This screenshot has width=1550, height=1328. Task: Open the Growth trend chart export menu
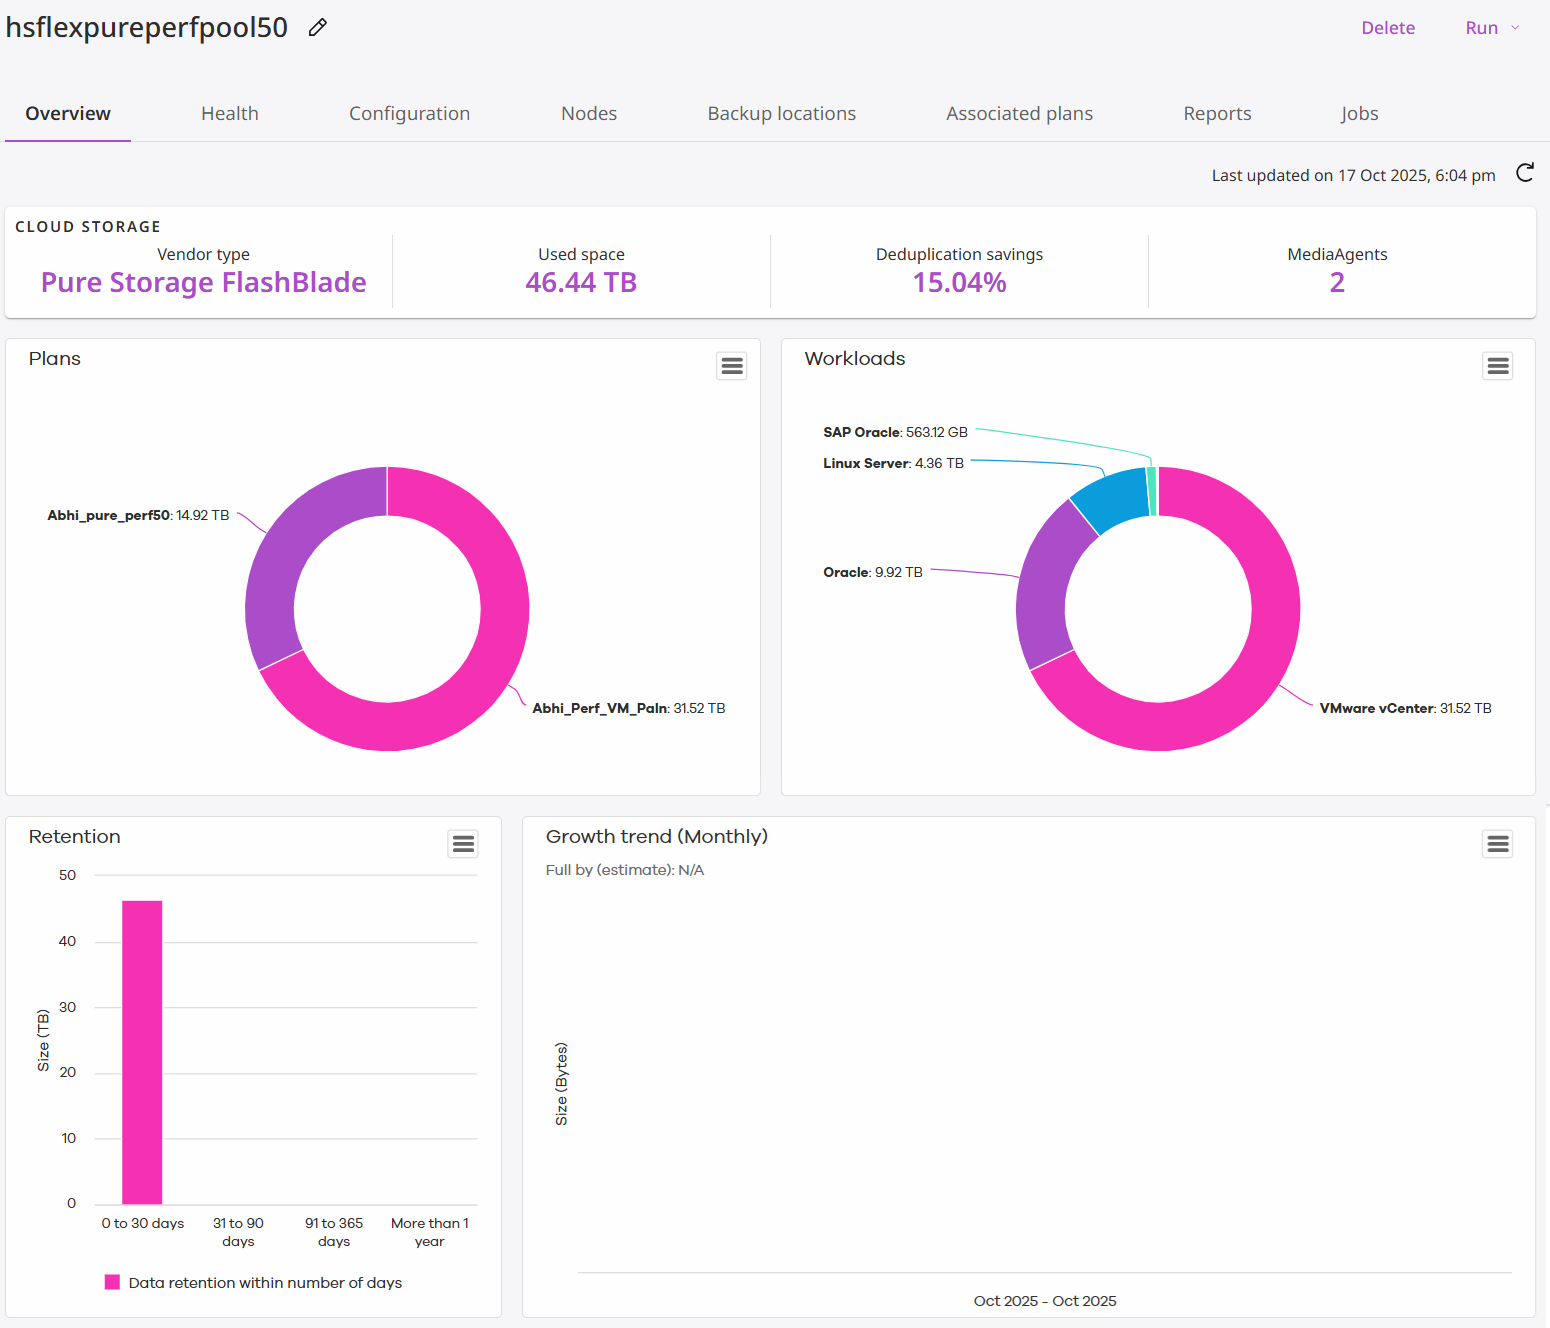[x=1497, y=843]
